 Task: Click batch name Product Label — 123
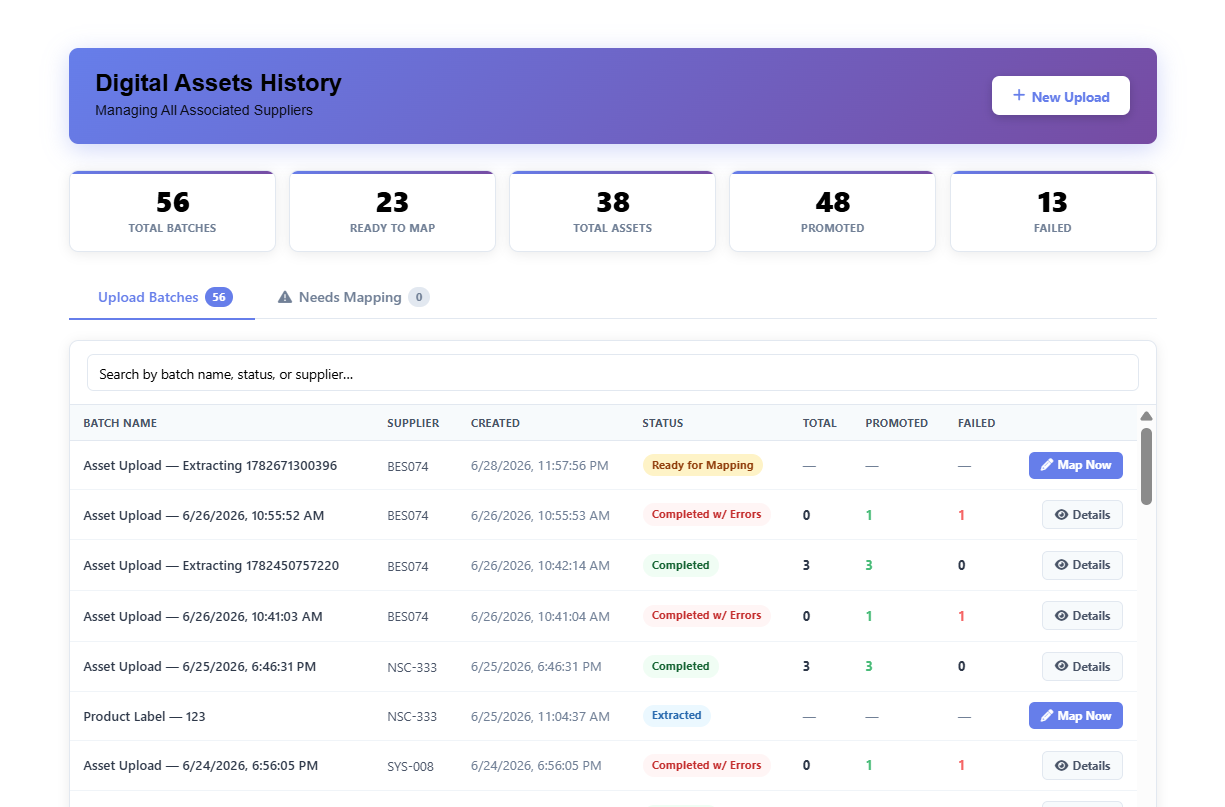[x=144, y=716]
